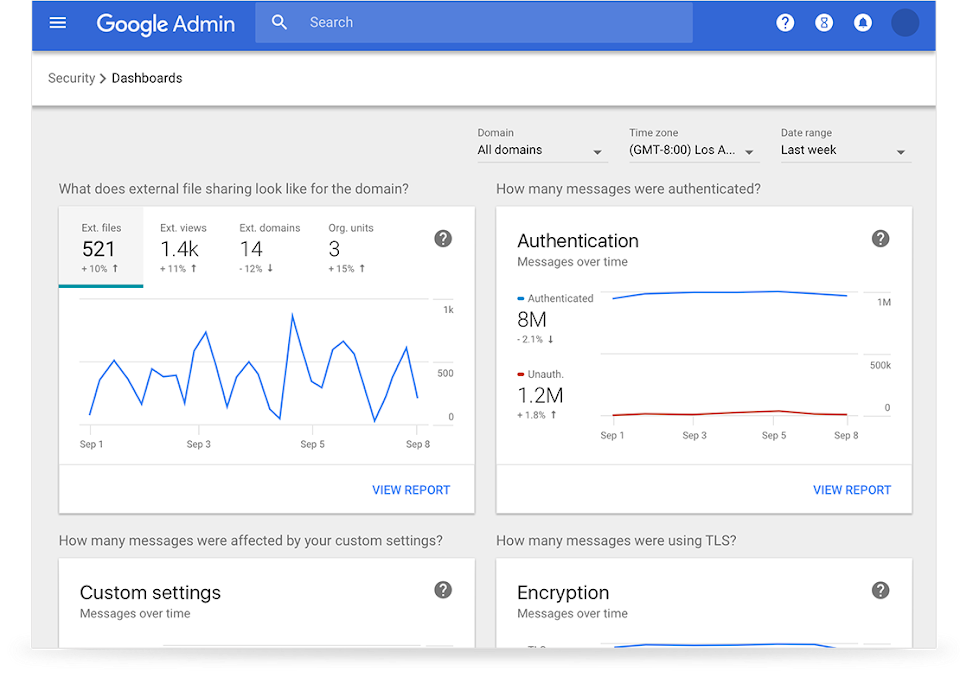Screen dimensions: 960x678
Task: Click the file sharing line chart
Action: tap(253, 367)
